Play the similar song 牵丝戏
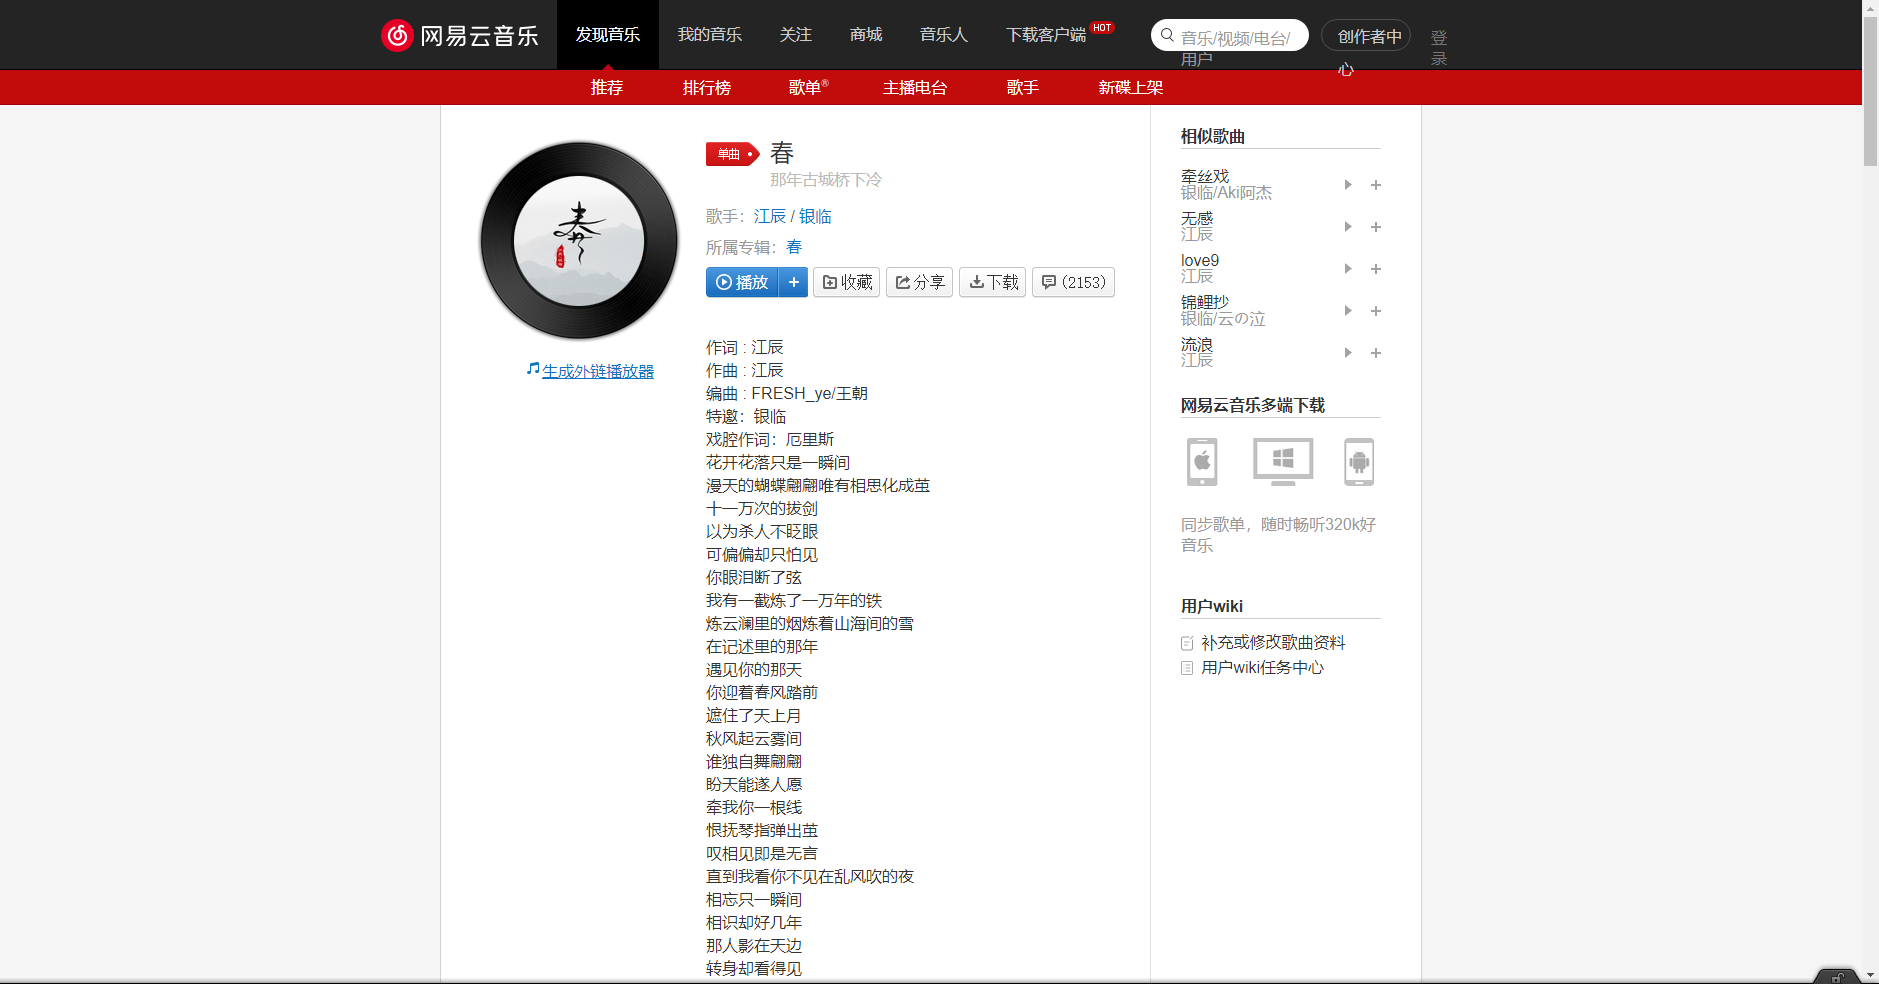Screen dimensions: 1879x984 1347,184
